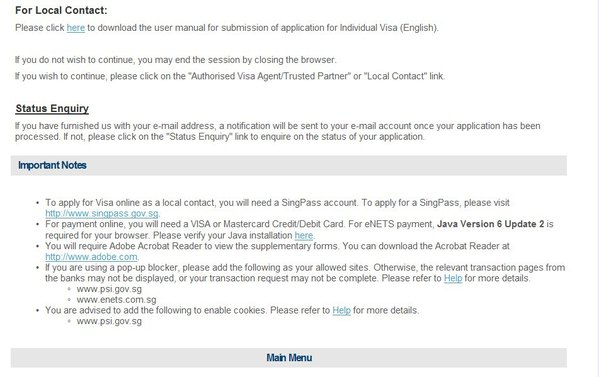Open Help link in pop-up blocker note
The image size is (599, 377).
[x=453, y=278]
